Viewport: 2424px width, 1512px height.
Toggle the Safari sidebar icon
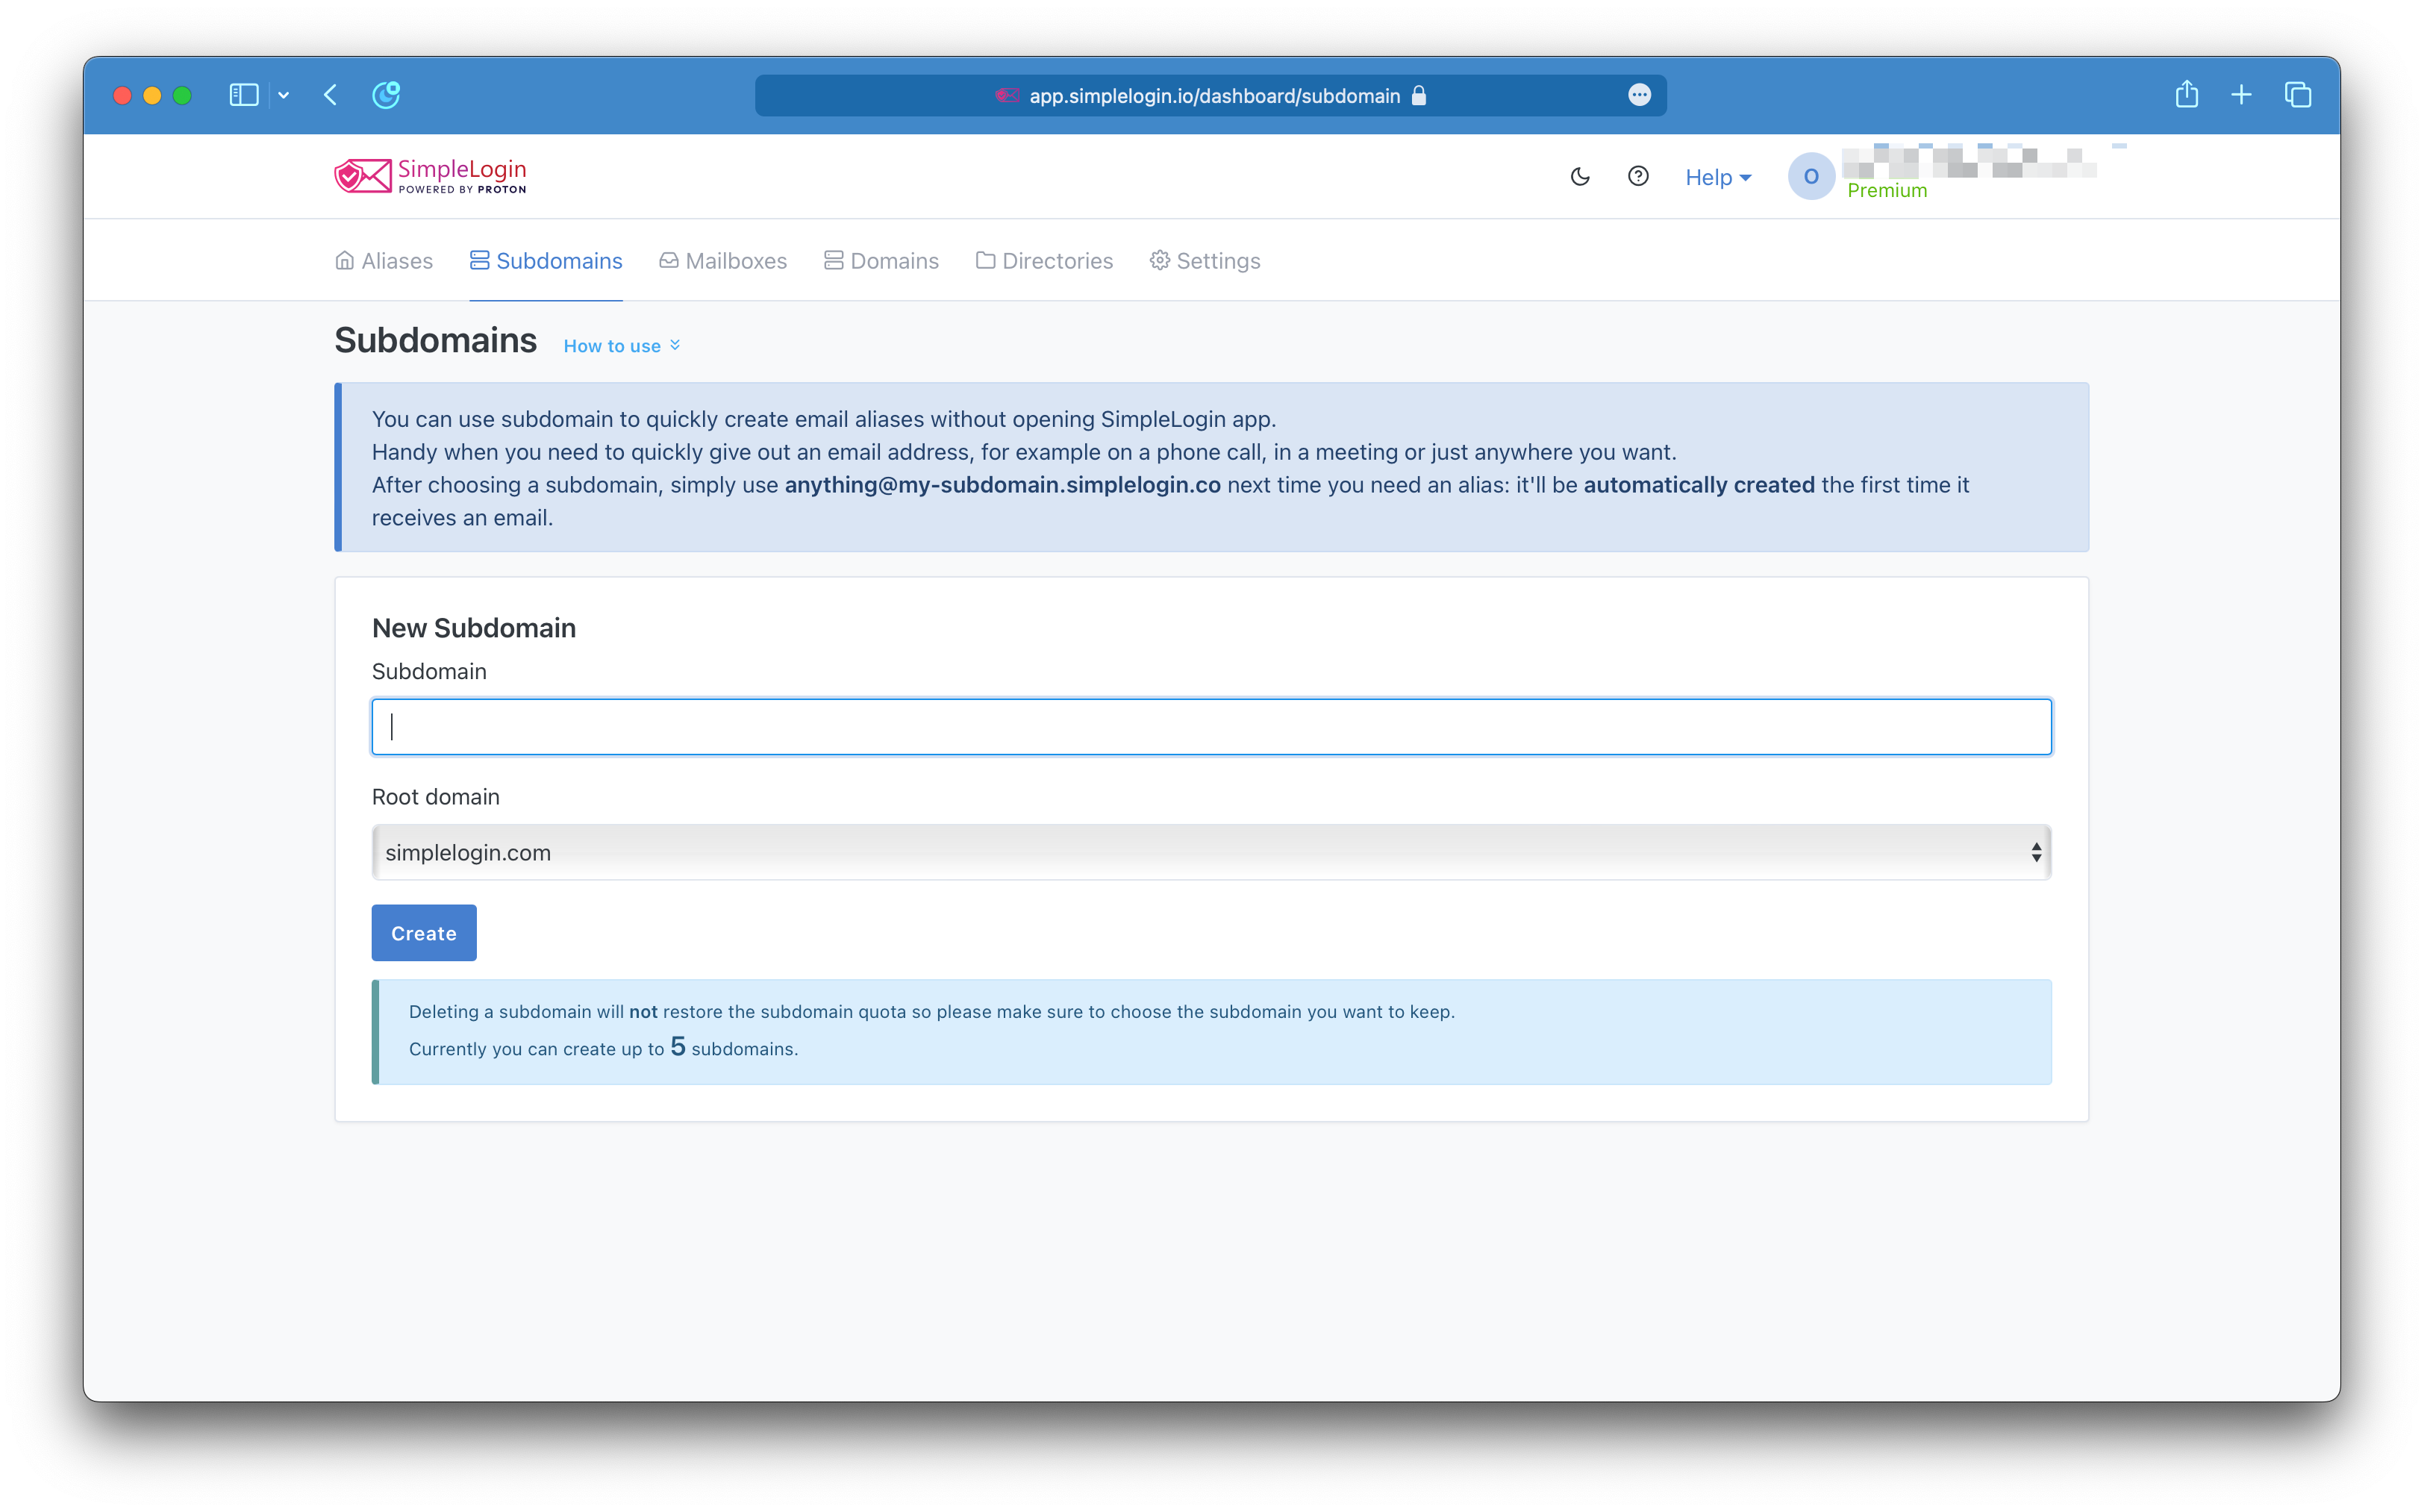point(244,95)
